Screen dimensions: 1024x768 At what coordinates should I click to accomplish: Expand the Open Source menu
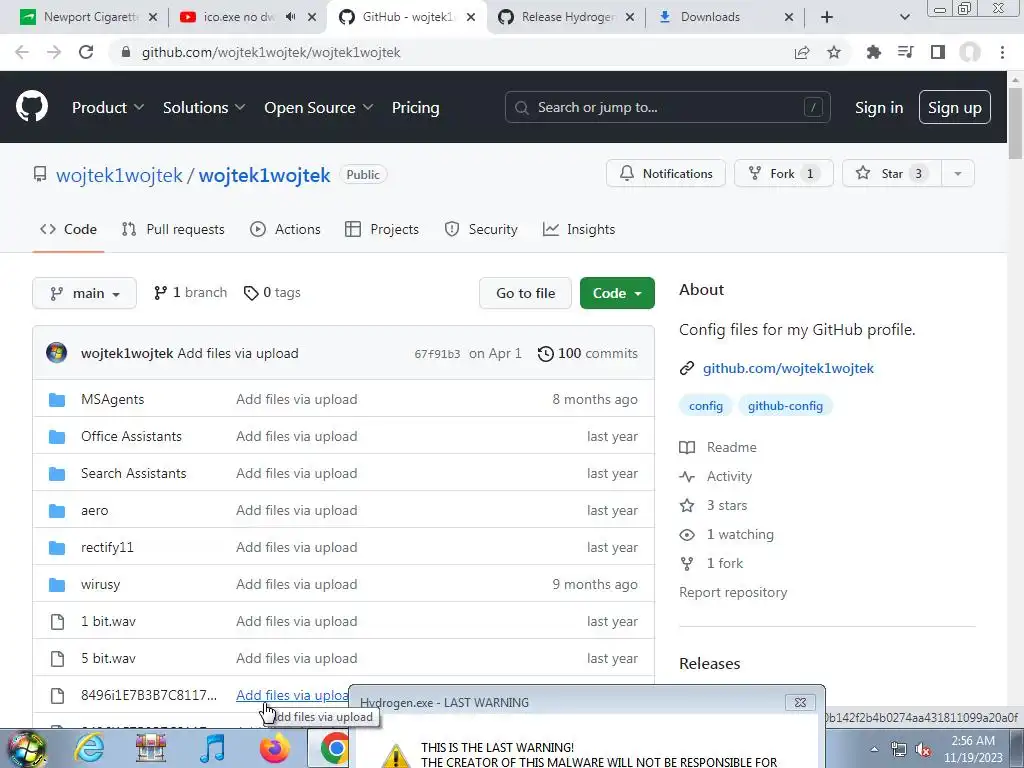[x=319, y=108]
